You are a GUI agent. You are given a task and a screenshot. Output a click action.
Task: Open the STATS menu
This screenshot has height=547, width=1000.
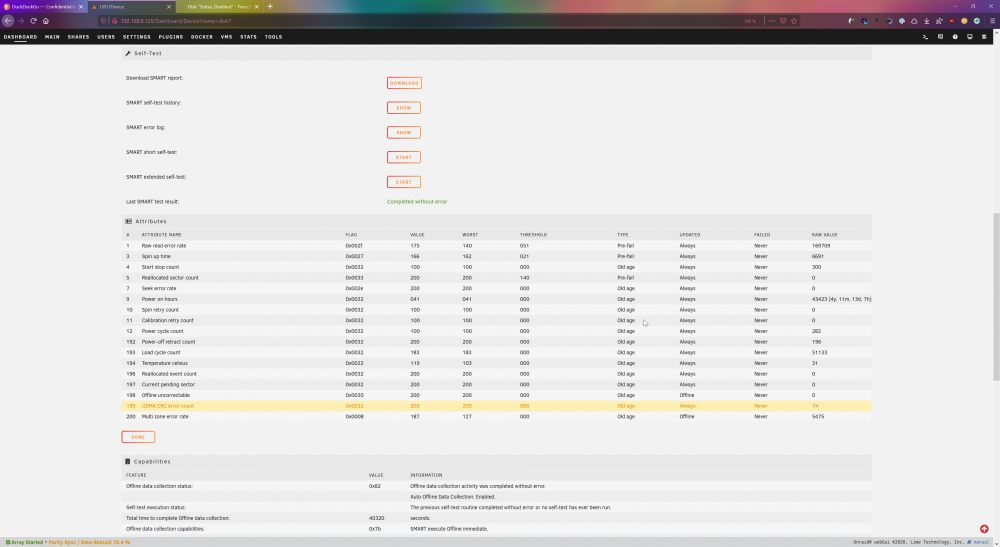pos(249,37)
